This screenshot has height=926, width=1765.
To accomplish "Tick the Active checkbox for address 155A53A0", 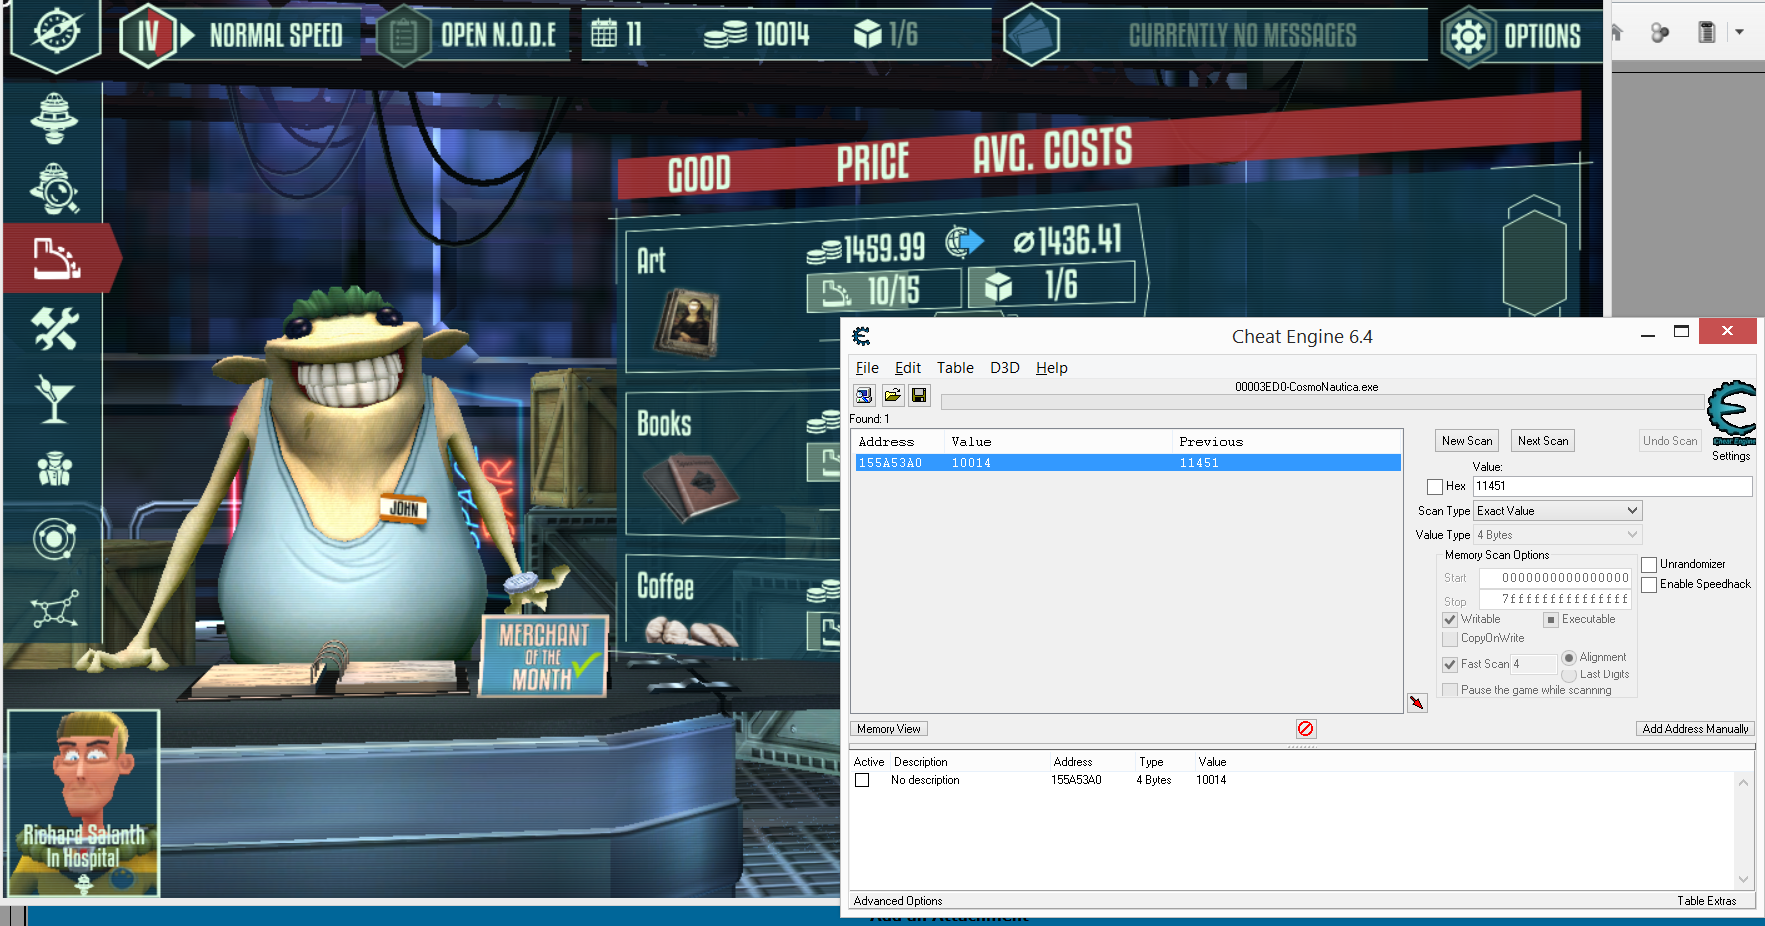I will (x=862, y=780).
